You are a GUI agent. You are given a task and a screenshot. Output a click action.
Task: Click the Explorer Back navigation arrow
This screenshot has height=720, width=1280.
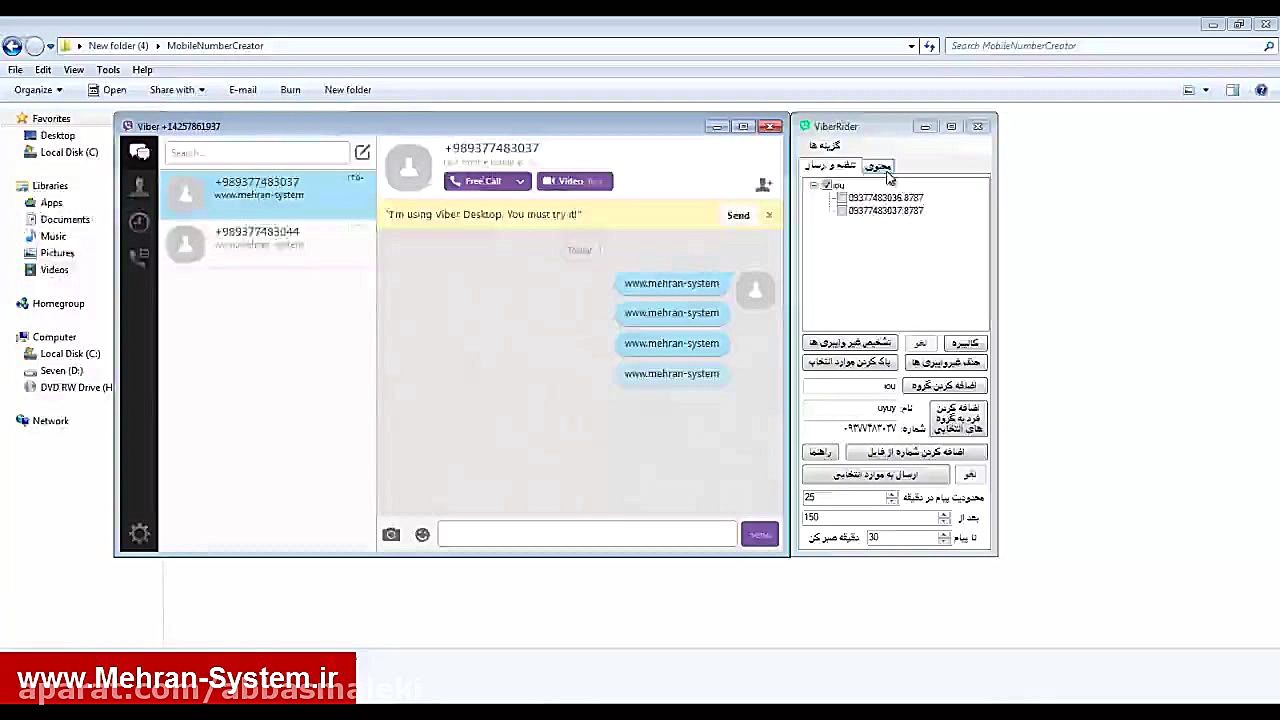pyautogui.click(x=12, y=46)
